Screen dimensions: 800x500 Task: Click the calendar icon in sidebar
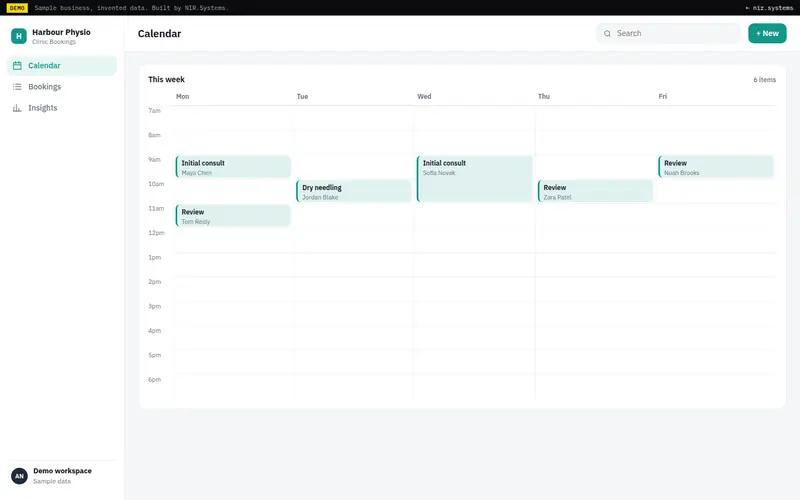[x=17, y=65]
